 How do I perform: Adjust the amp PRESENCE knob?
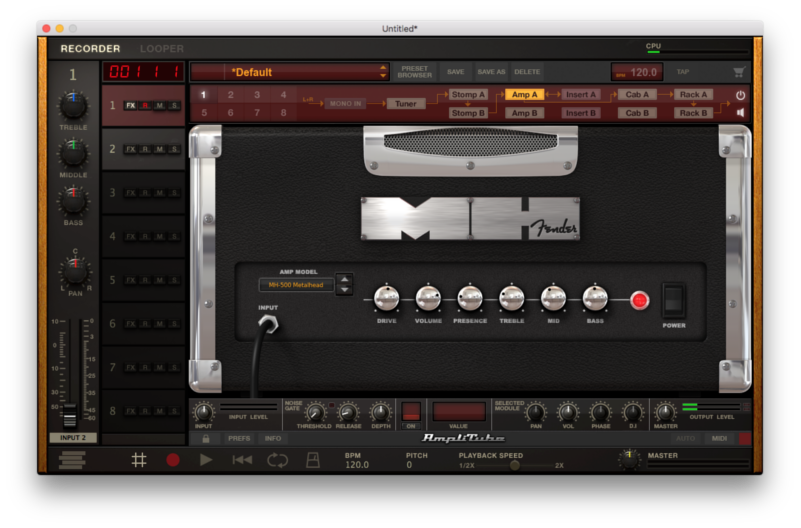[470, 298]
